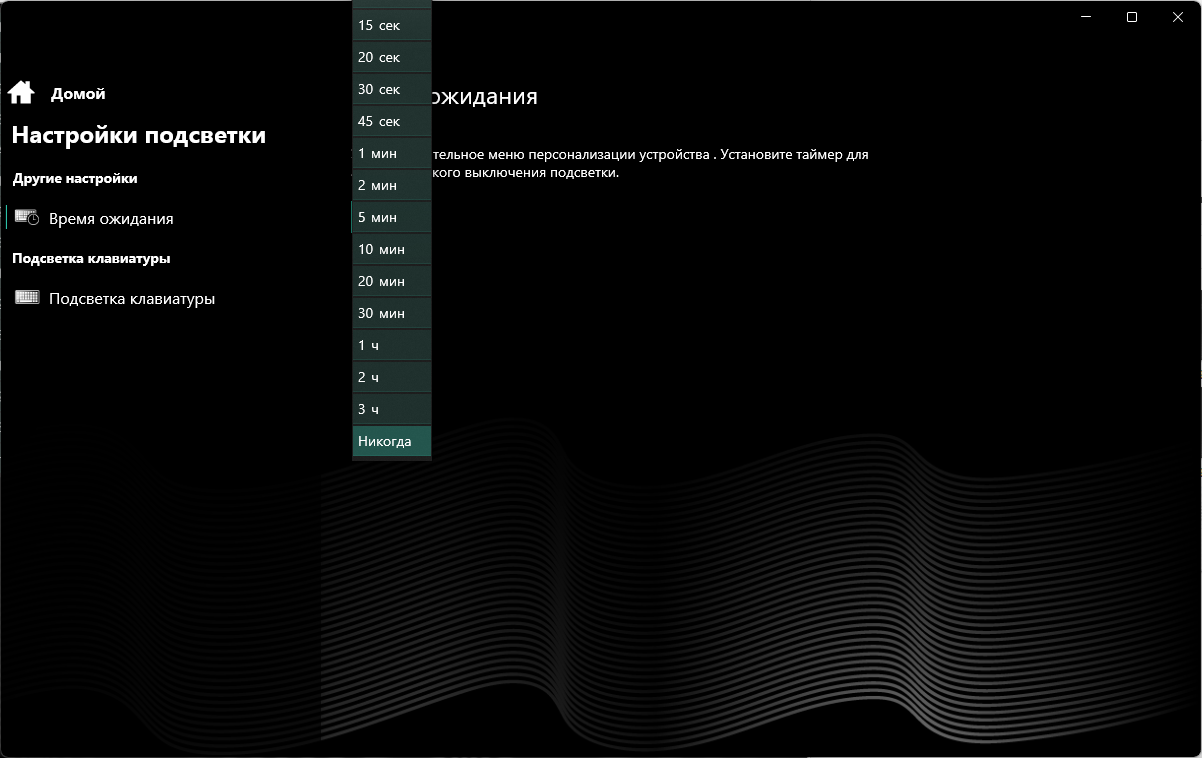
Task: Select Никогда option
Action: tap(392, 441)
